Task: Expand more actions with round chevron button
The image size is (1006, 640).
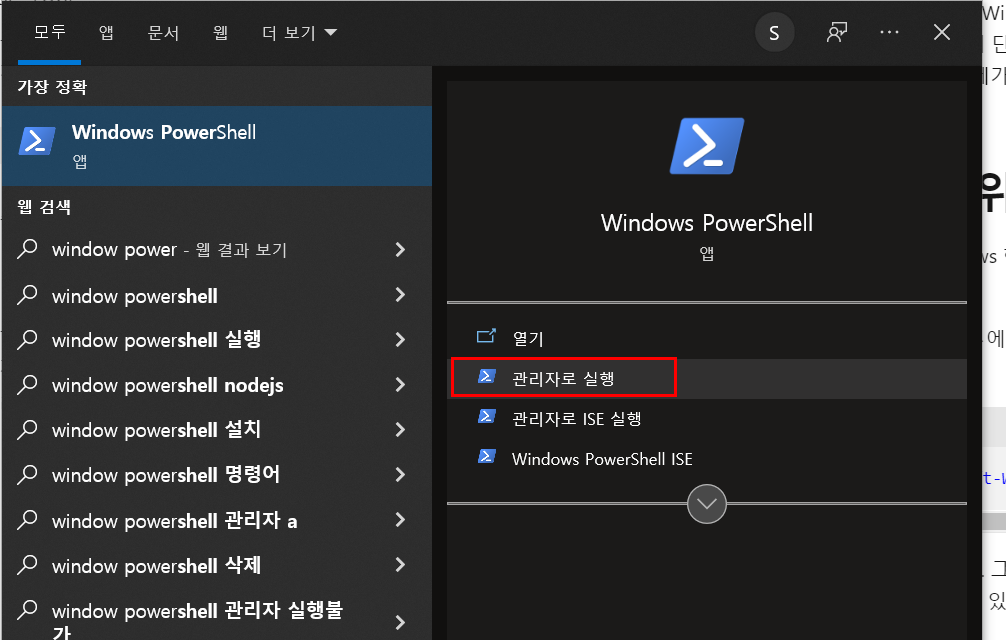Action: click(x=706, y=504)
